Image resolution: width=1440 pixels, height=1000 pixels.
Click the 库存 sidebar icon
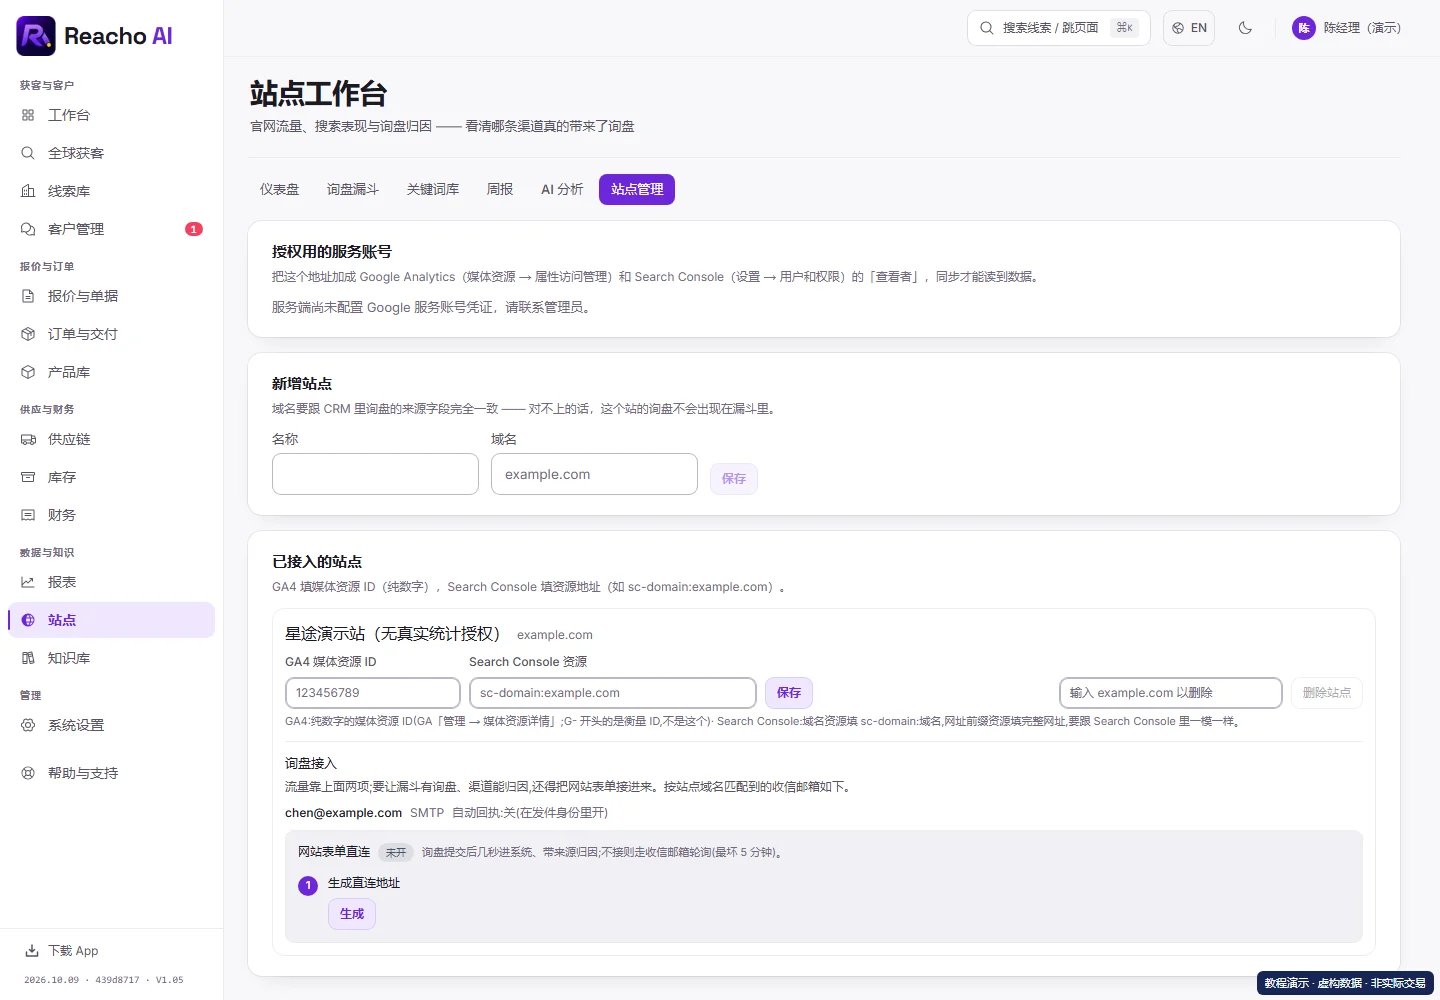[x=28, y=477]
